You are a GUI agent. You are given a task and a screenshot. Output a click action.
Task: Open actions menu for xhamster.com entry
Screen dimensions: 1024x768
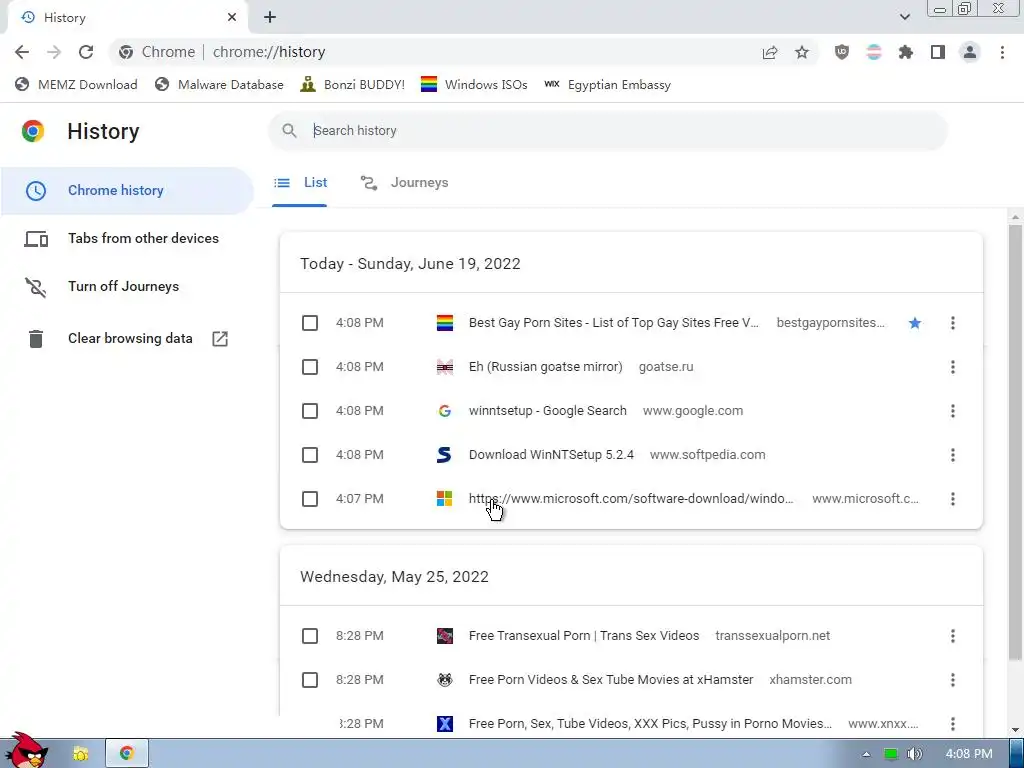[x=953, y=680]
